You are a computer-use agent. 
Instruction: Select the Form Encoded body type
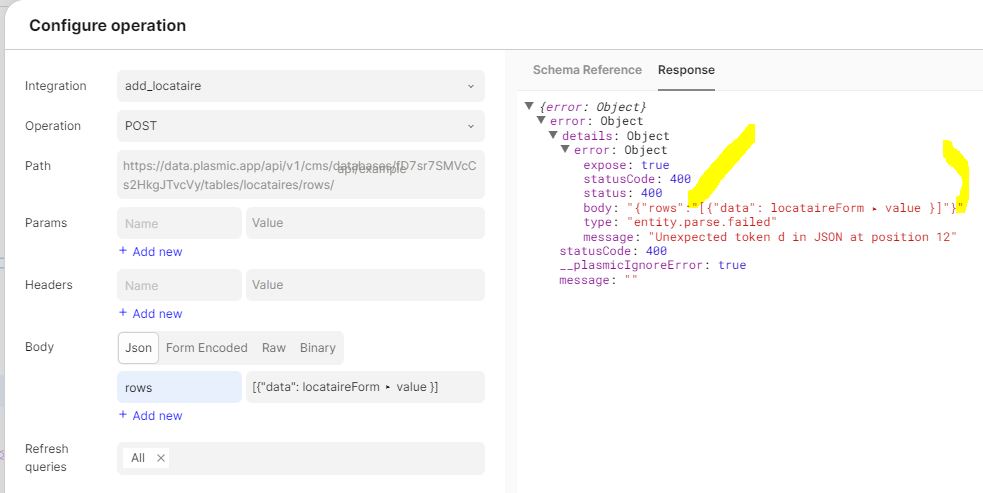(x=206, y=348)
